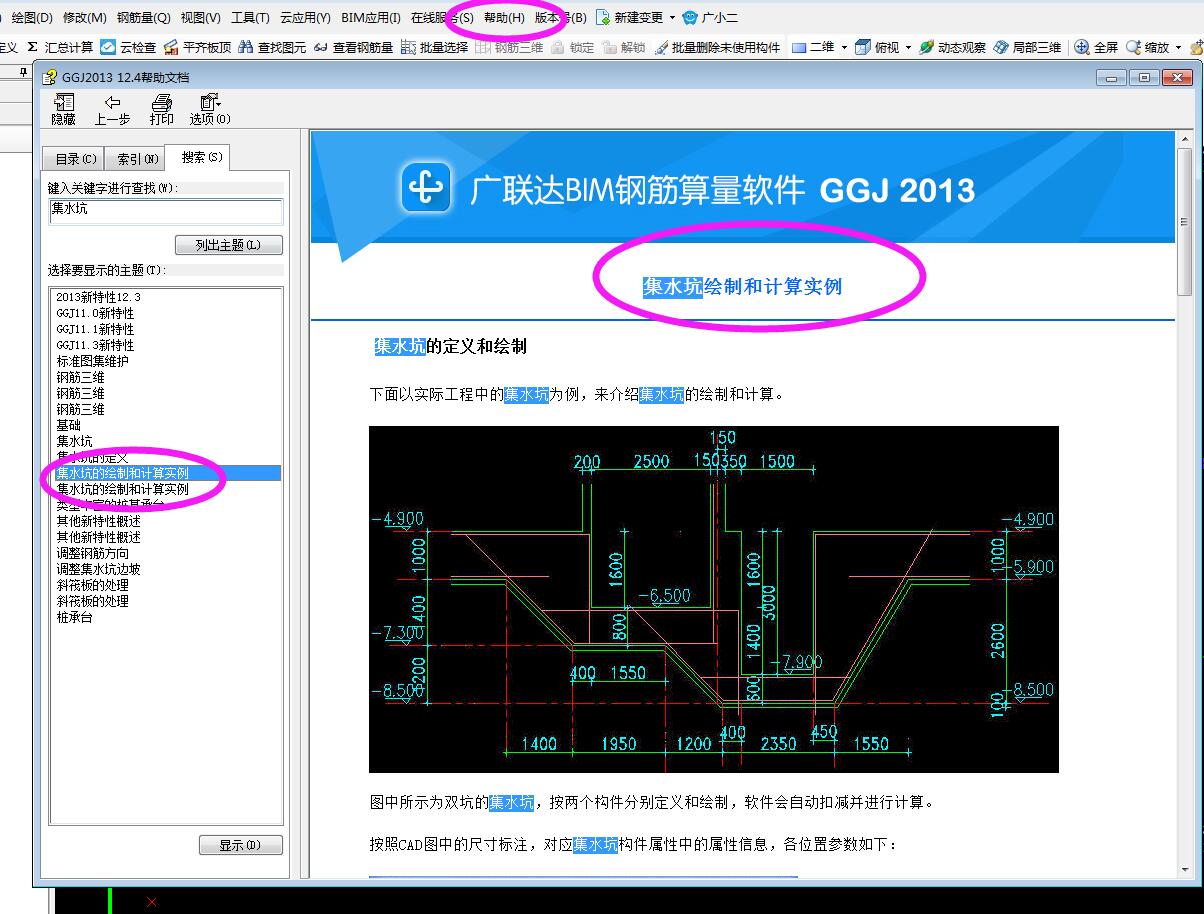
Task: Click the 查看钢筋量 toolbar icon
Action: coord(321,47)
